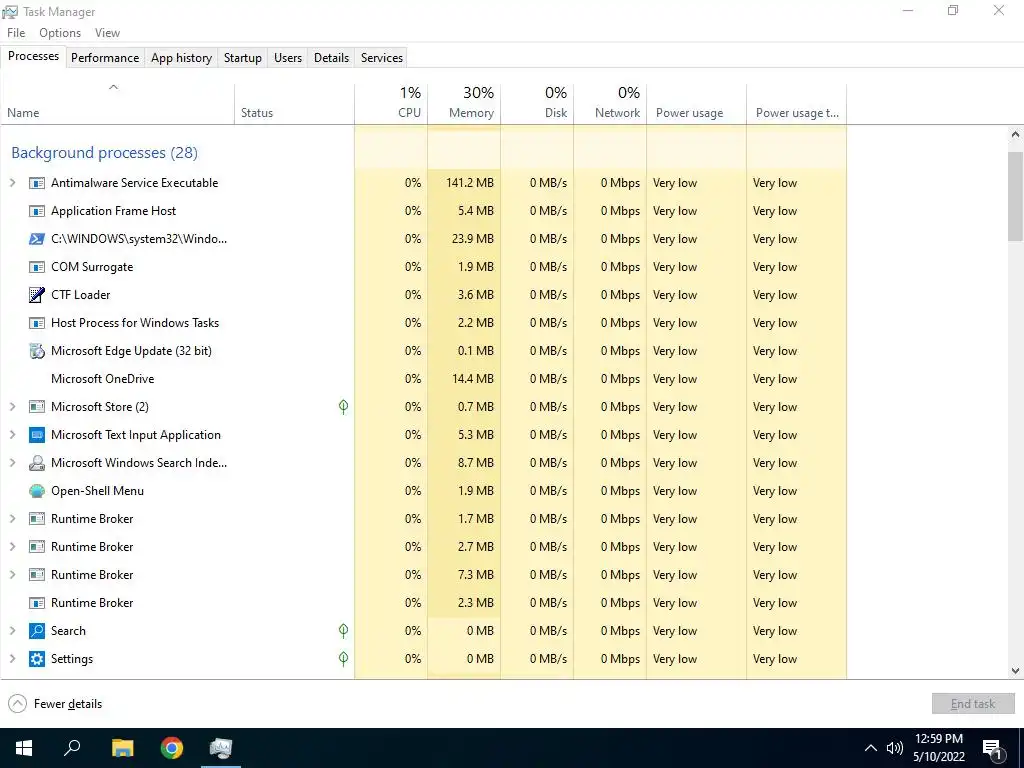Image resolution: width=1024 pixels, height=768 pixels.
Task: Click the green leaf status icon for Microsoft Store
Action: [x=344, y=407]
